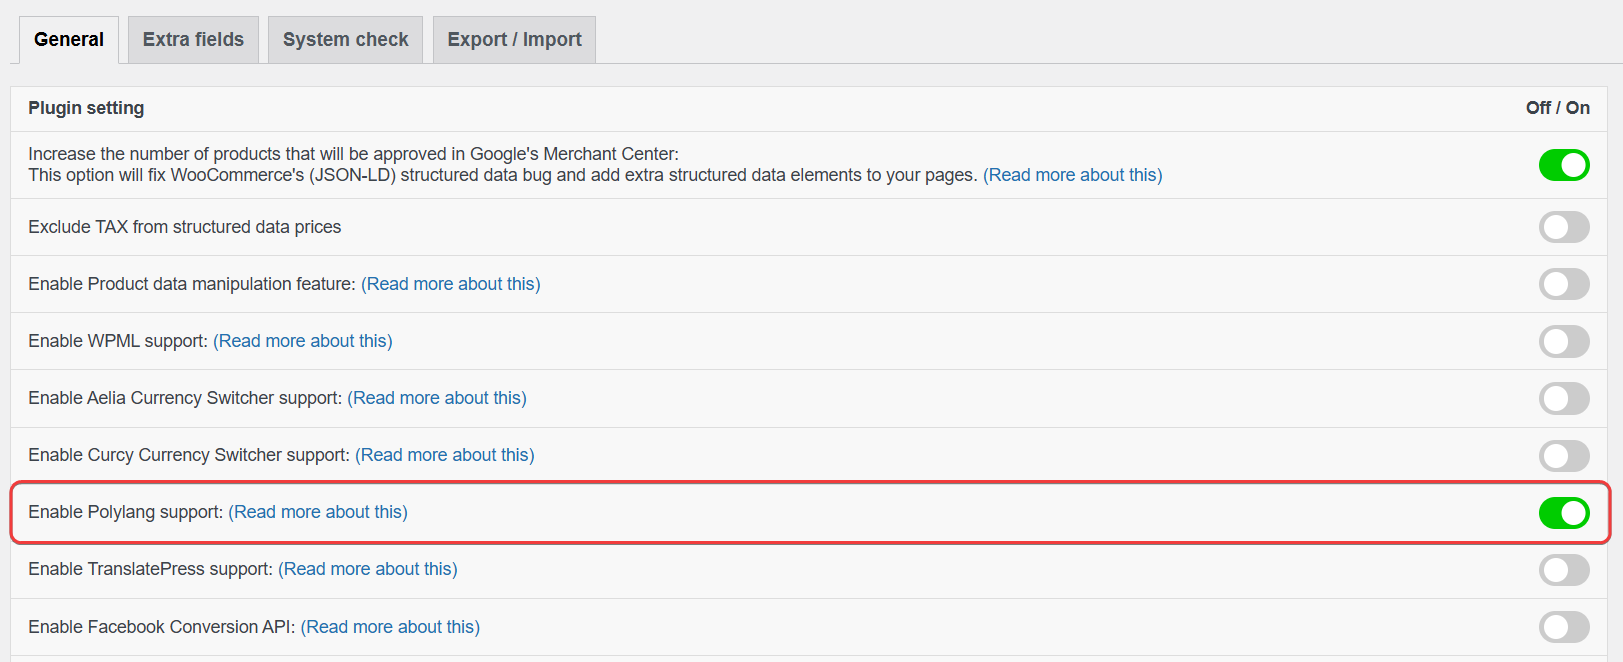Disable the Google Merchant Center structured data toggle
Viewport: 1623px width, 662px height.
tap(1563, 165)
